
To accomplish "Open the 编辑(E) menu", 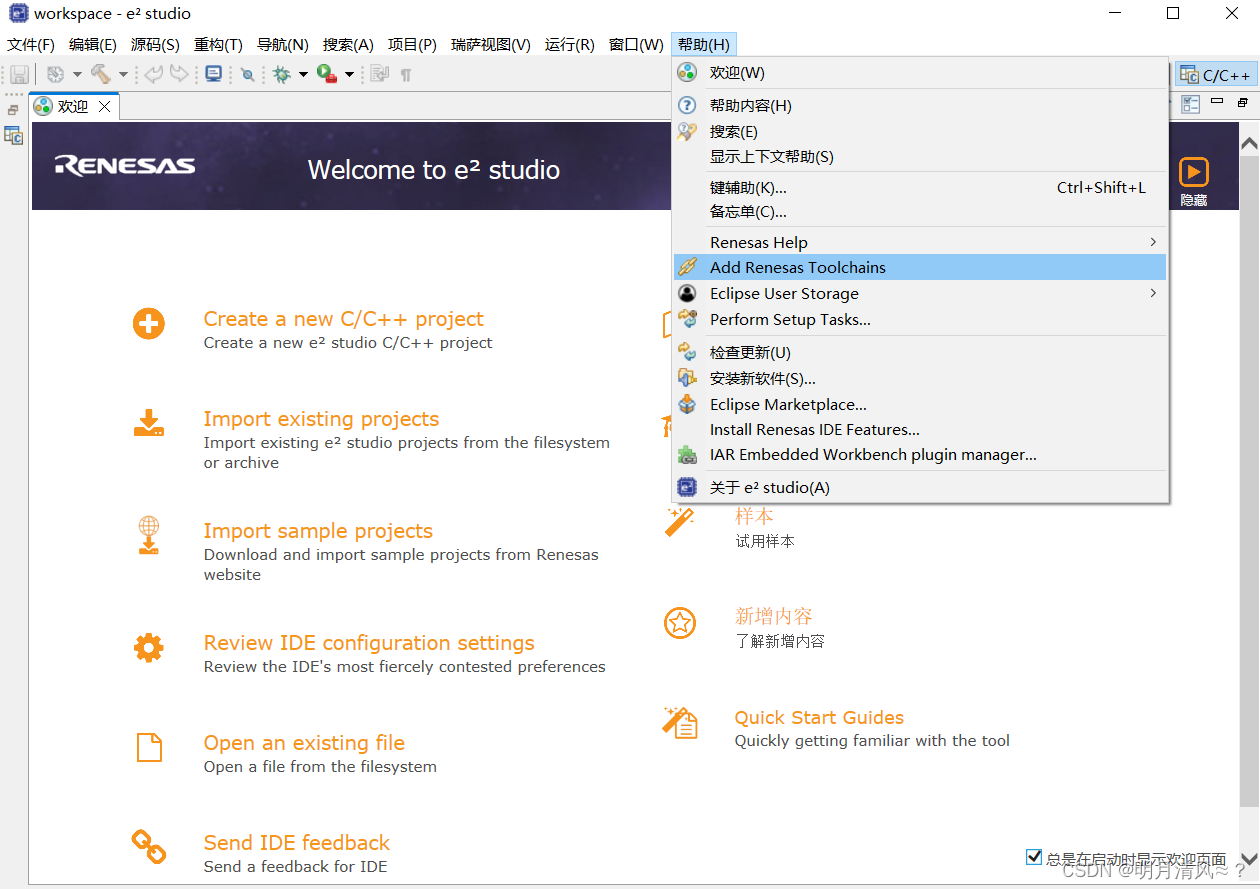I will click(x=93, y=45).
